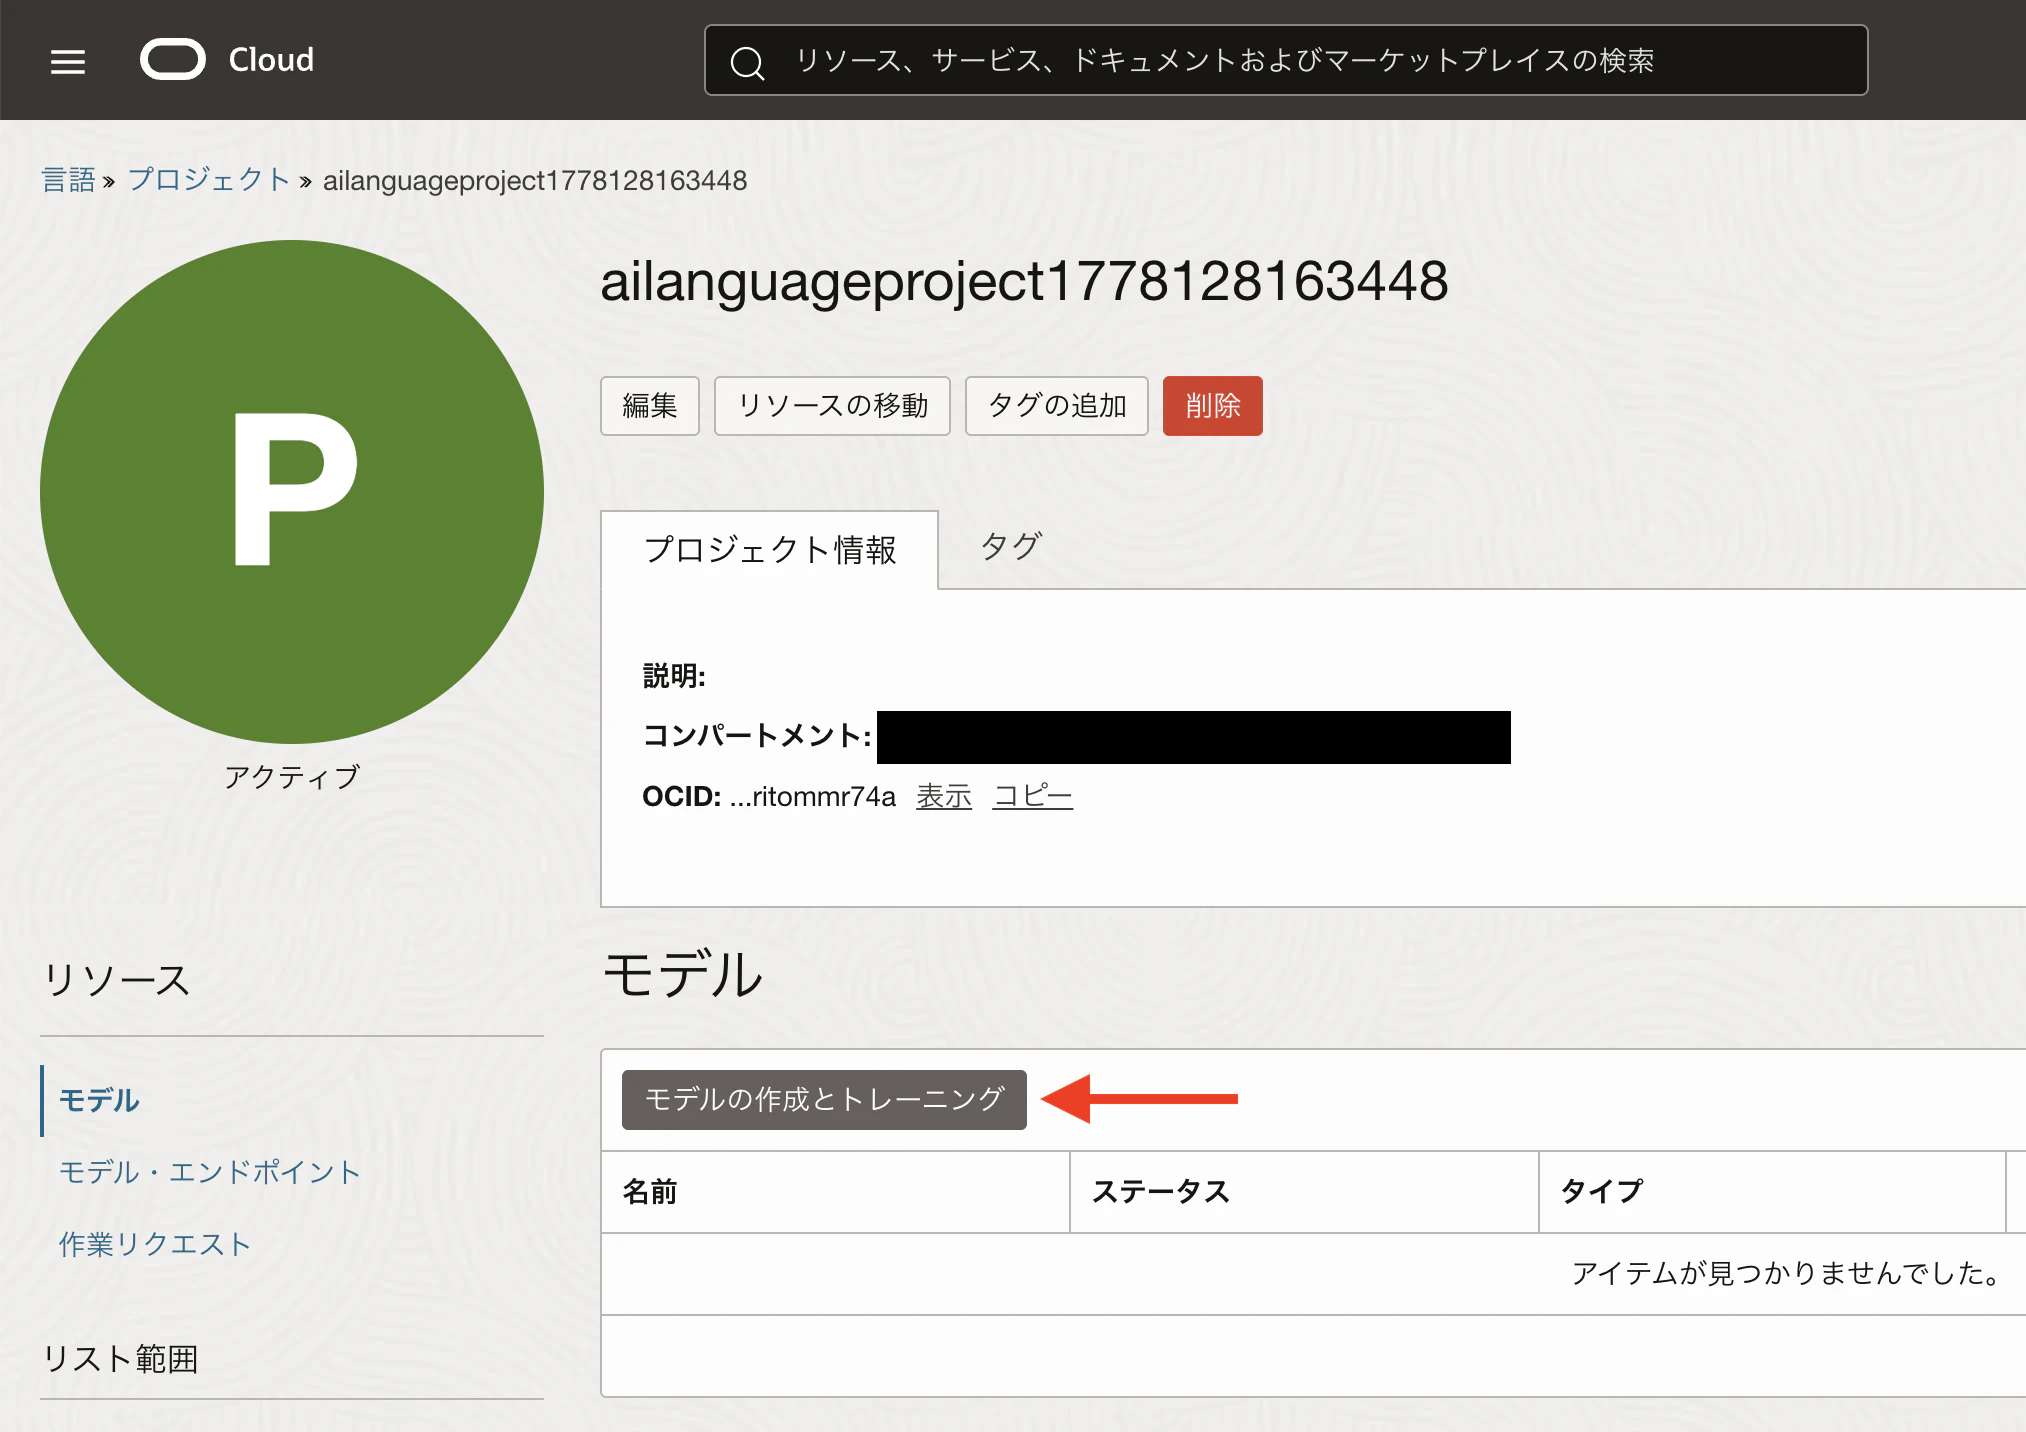Click the Oracle Cloud logo
The width and height of the screenshot is (2026, 1432).
pos(227,60)
